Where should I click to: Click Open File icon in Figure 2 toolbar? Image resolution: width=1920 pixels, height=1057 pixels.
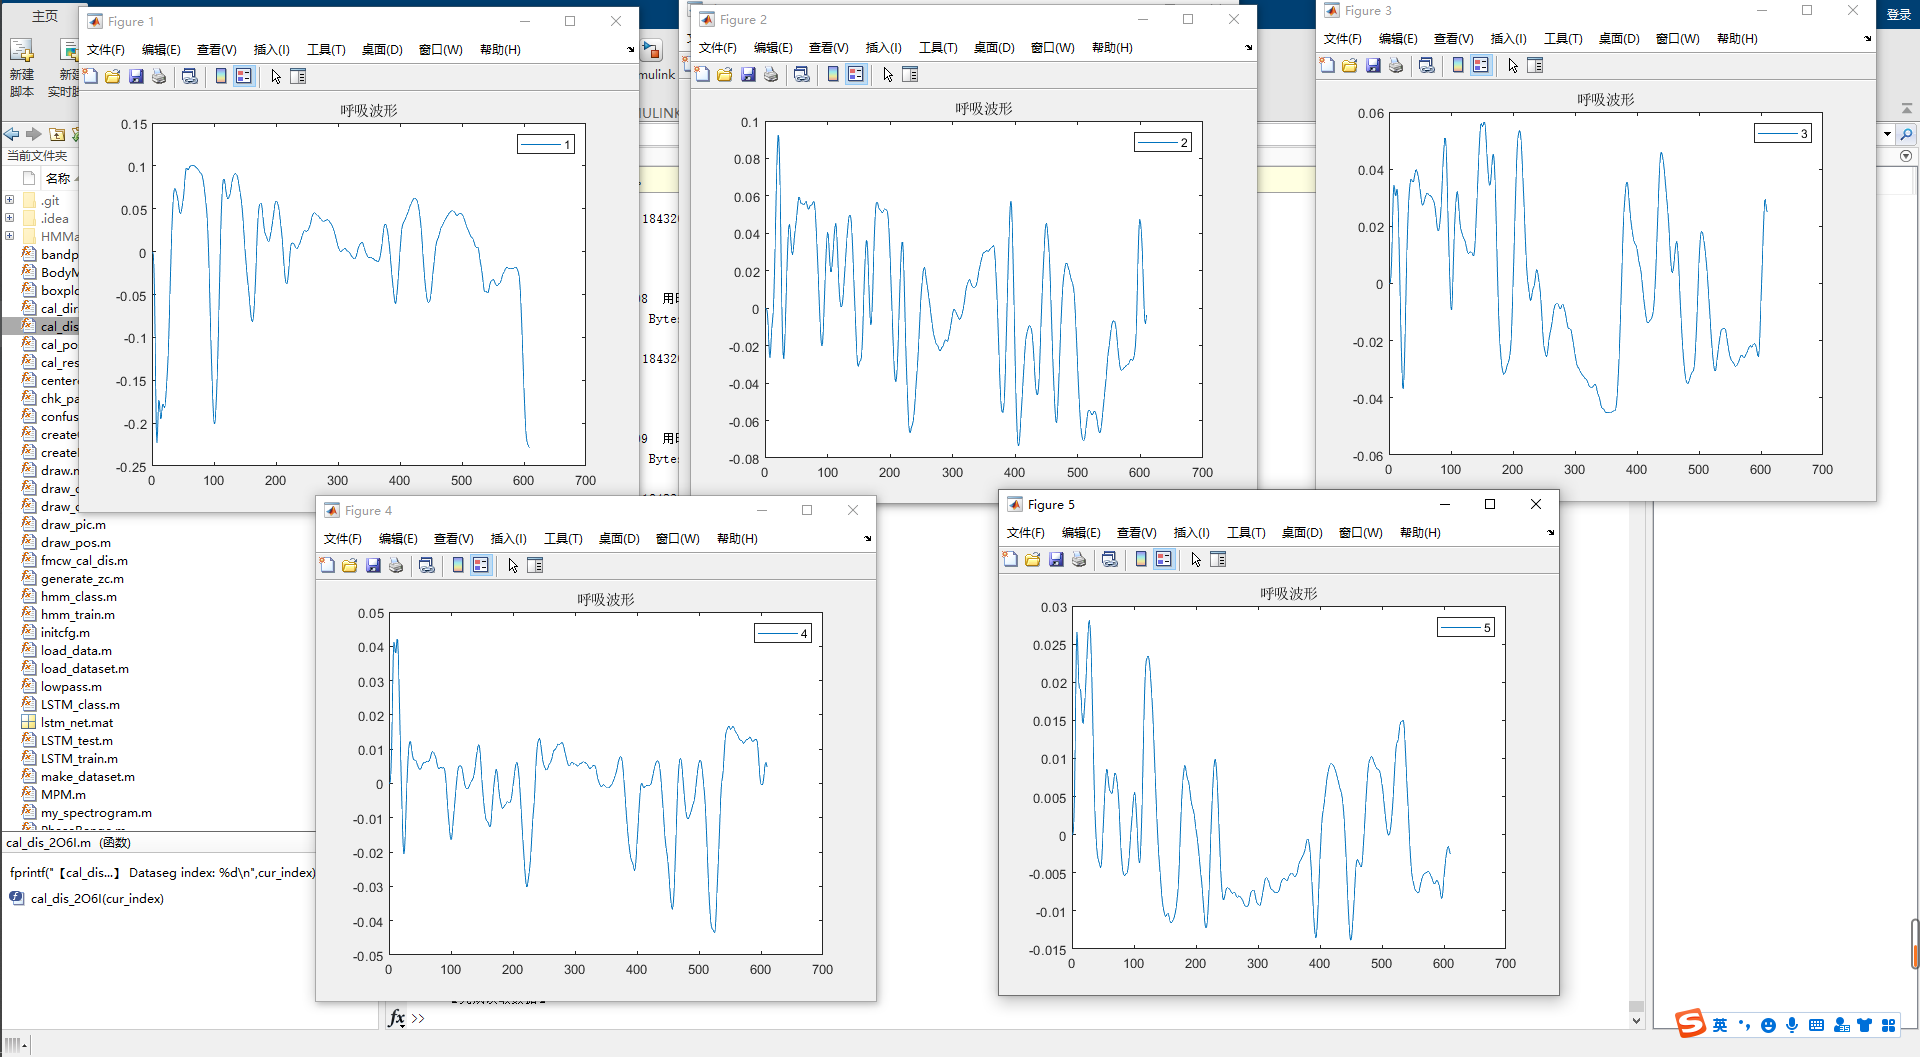click(x=725, y=75)
